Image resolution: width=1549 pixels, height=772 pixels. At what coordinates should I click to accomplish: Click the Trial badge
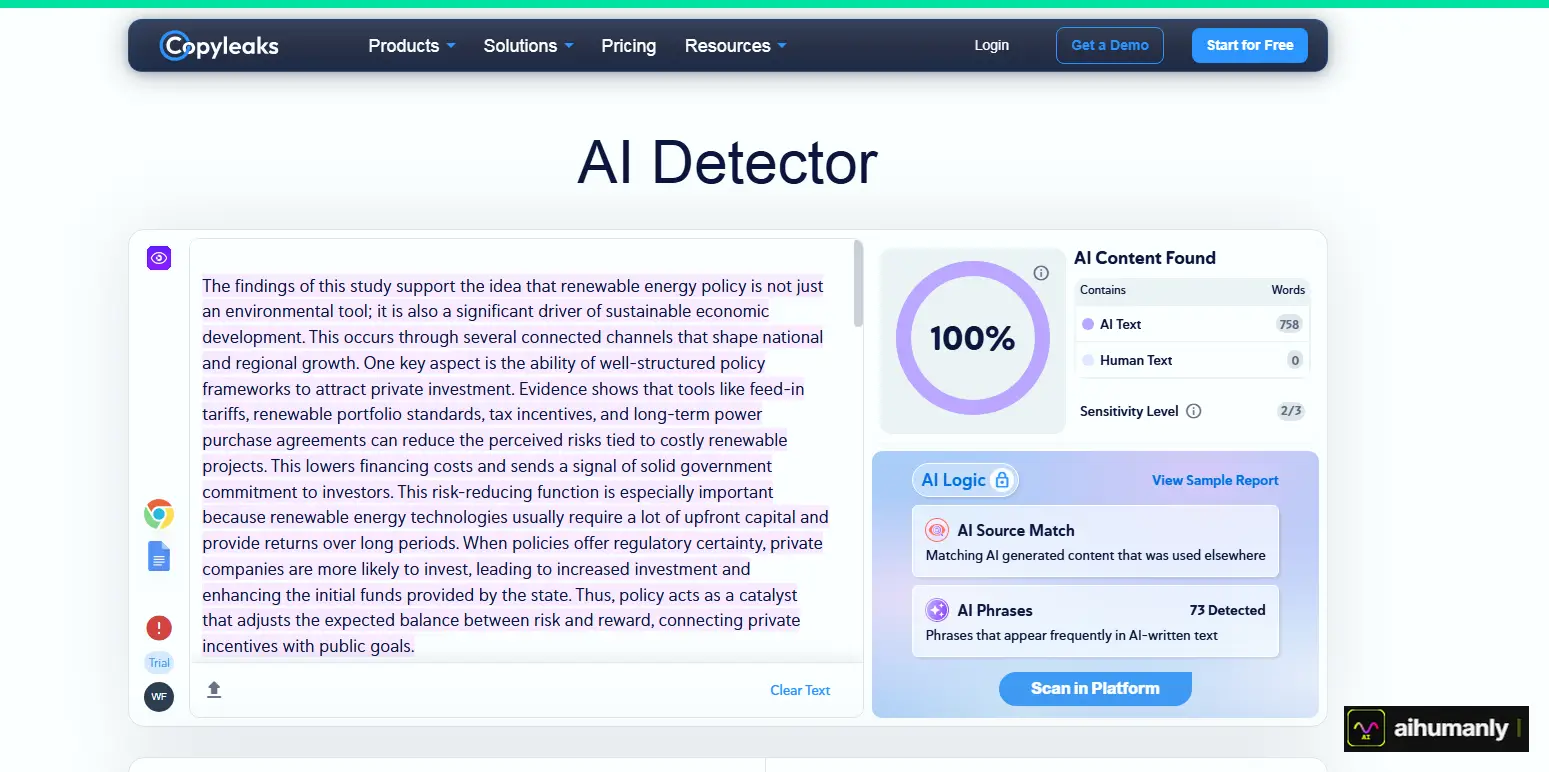point(159,662)
